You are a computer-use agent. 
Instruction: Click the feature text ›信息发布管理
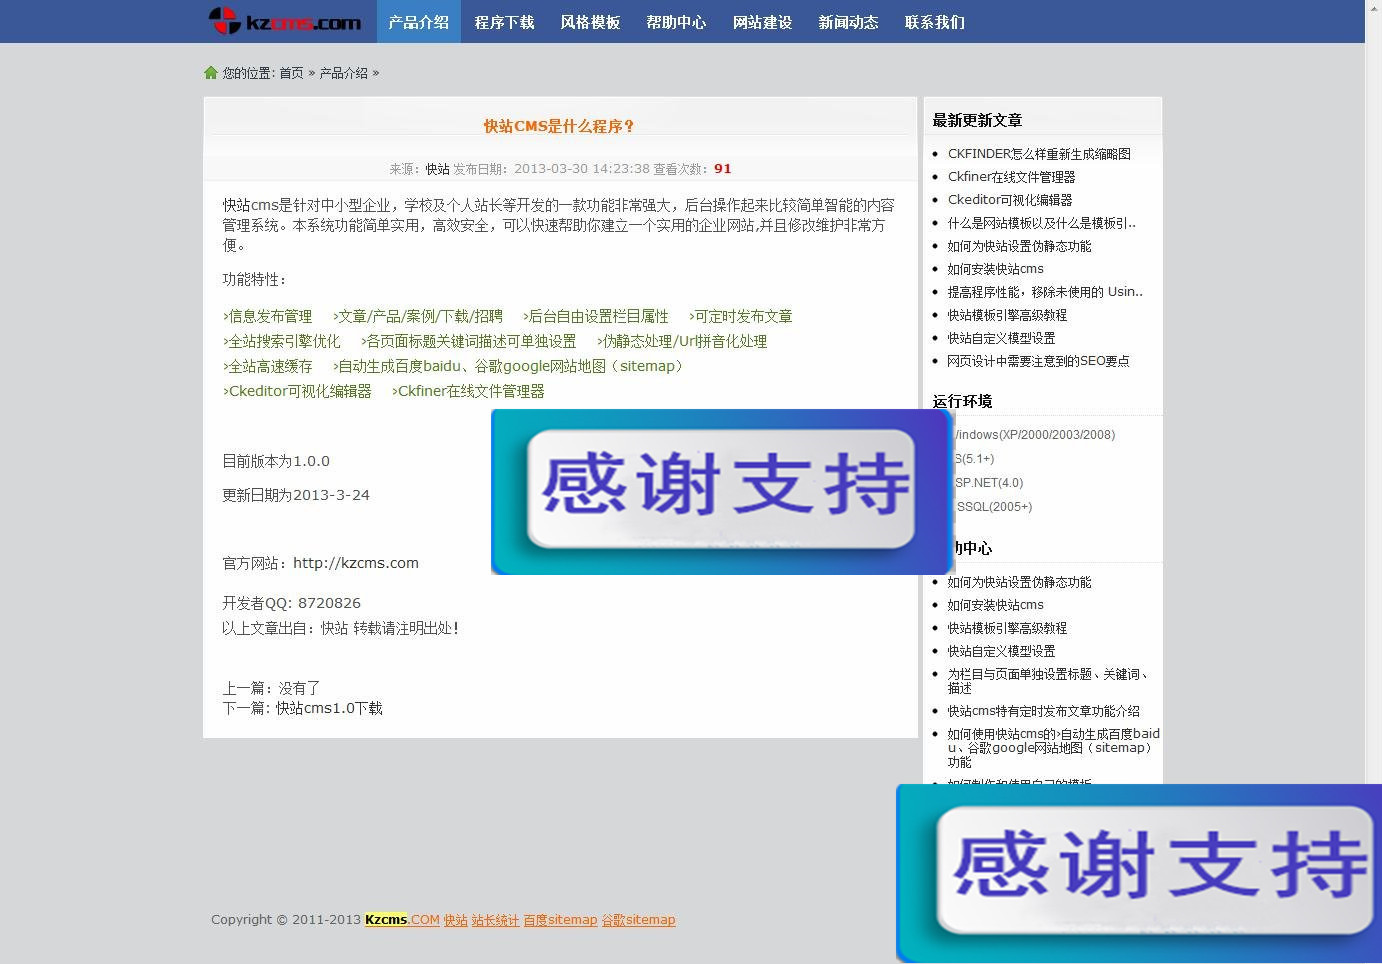click(267, 316)
